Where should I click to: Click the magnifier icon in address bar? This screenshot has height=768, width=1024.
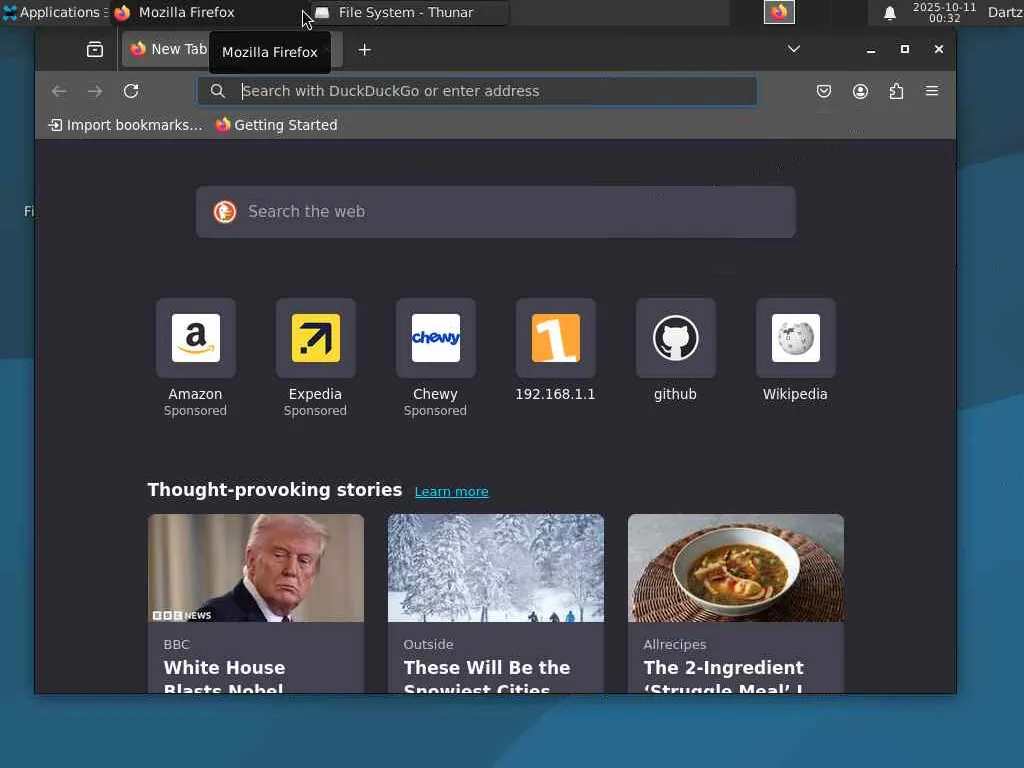coord(217,91)
